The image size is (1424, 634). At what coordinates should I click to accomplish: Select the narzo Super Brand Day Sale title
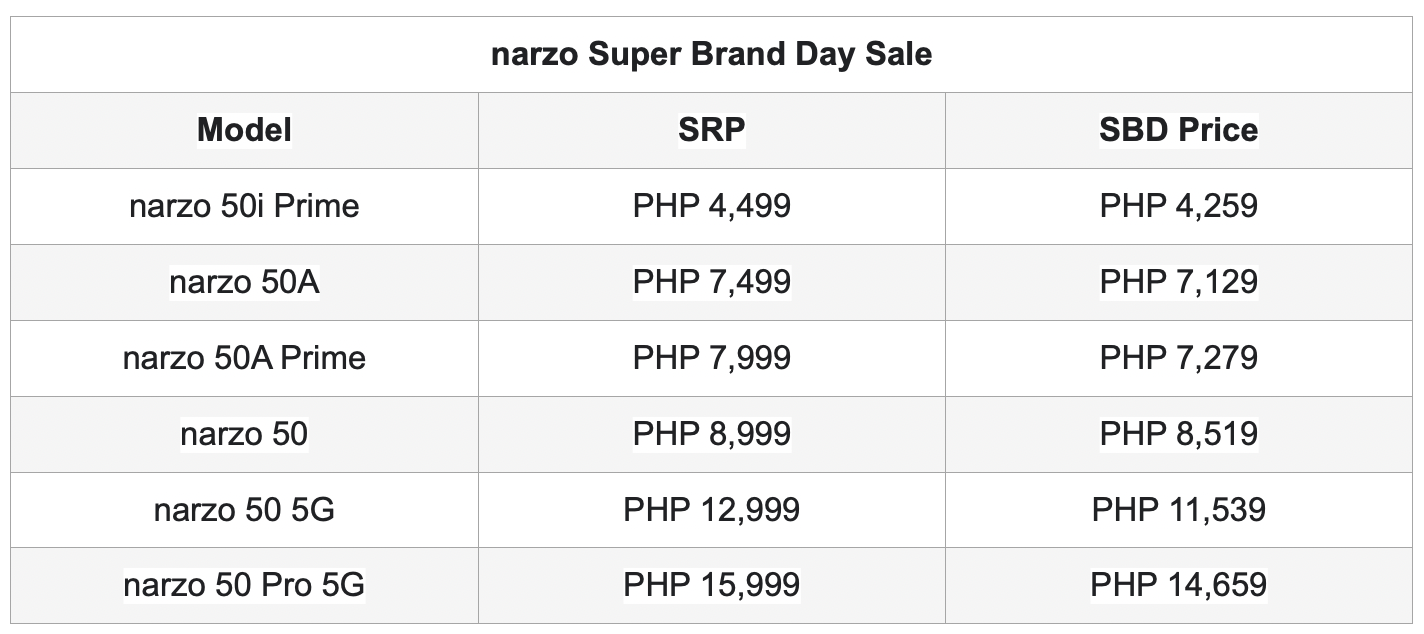coord(711,54)
